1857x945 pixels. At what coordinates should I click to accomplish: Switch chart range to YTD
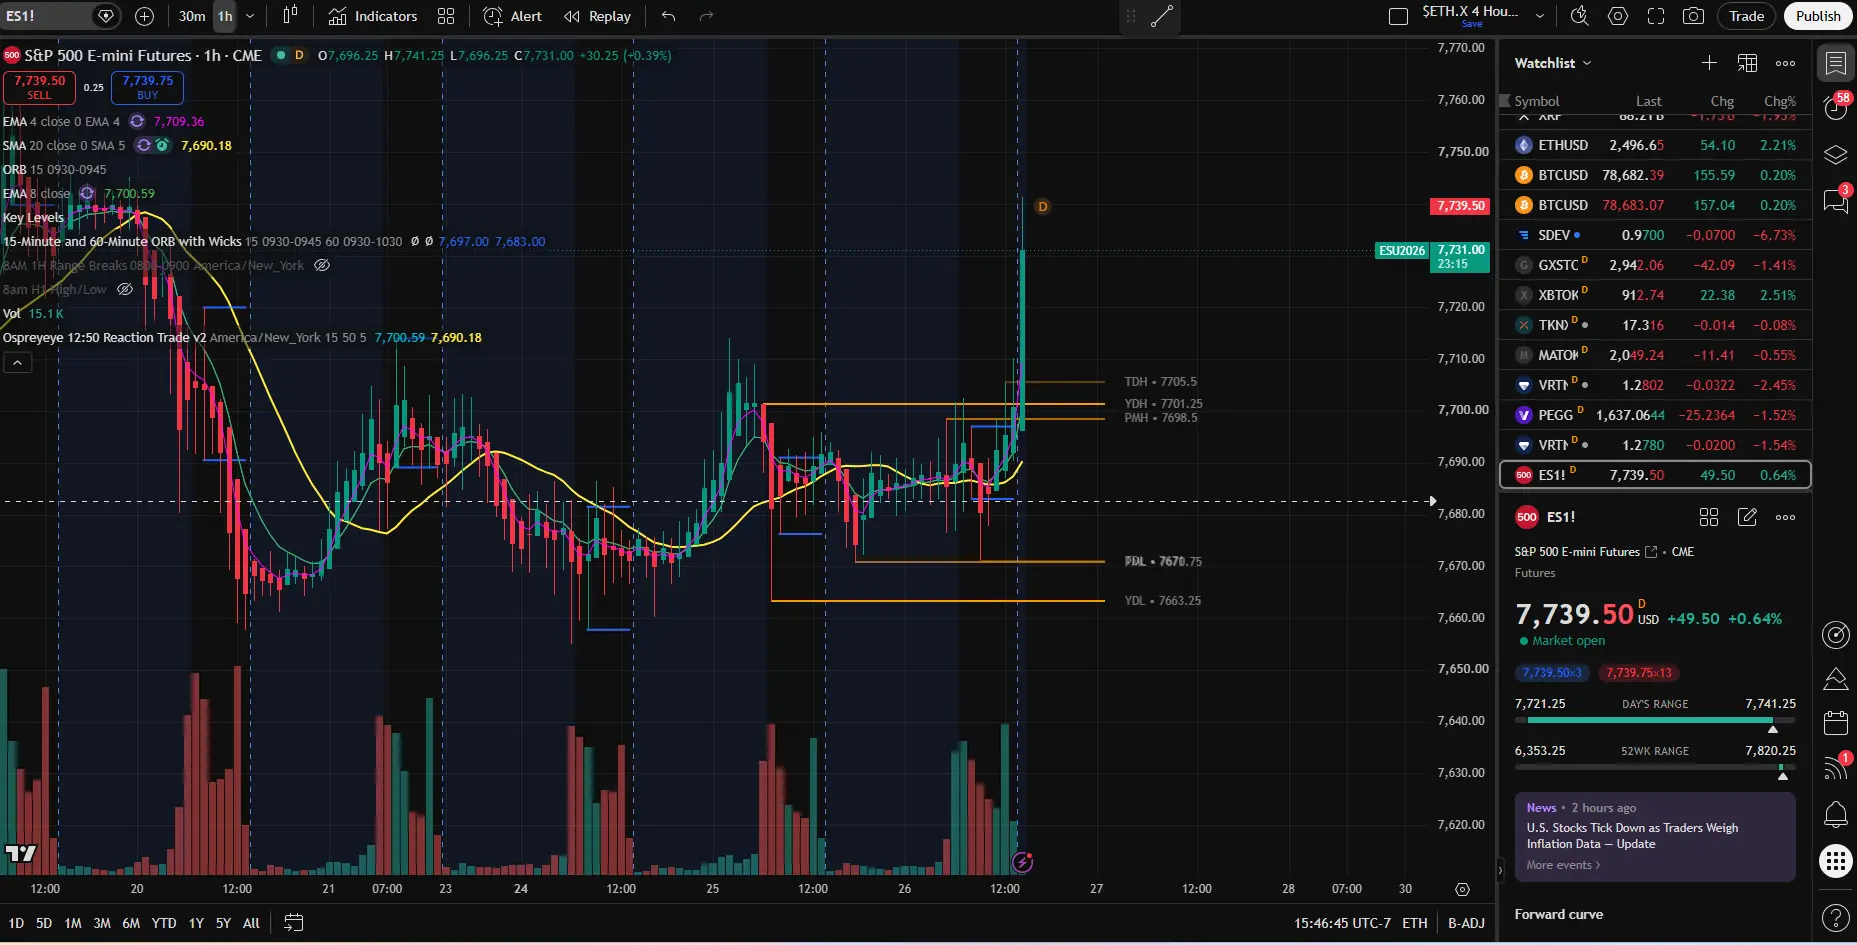click(164, 923)
